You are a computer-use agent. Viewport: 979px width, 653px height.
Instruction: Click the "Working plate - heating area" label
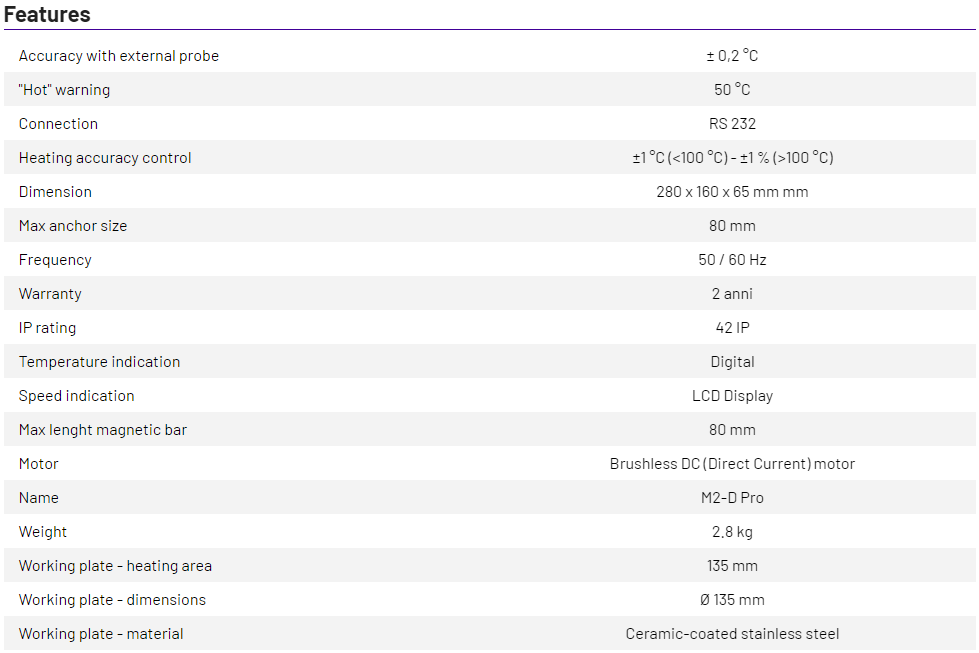(x=115, y=566)
